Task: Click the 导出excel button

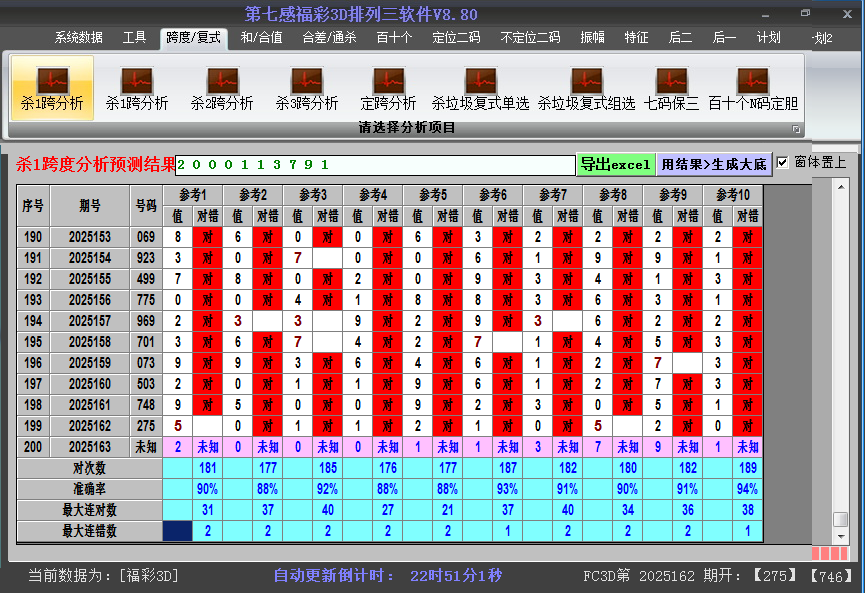Action: tap(616, 164)
